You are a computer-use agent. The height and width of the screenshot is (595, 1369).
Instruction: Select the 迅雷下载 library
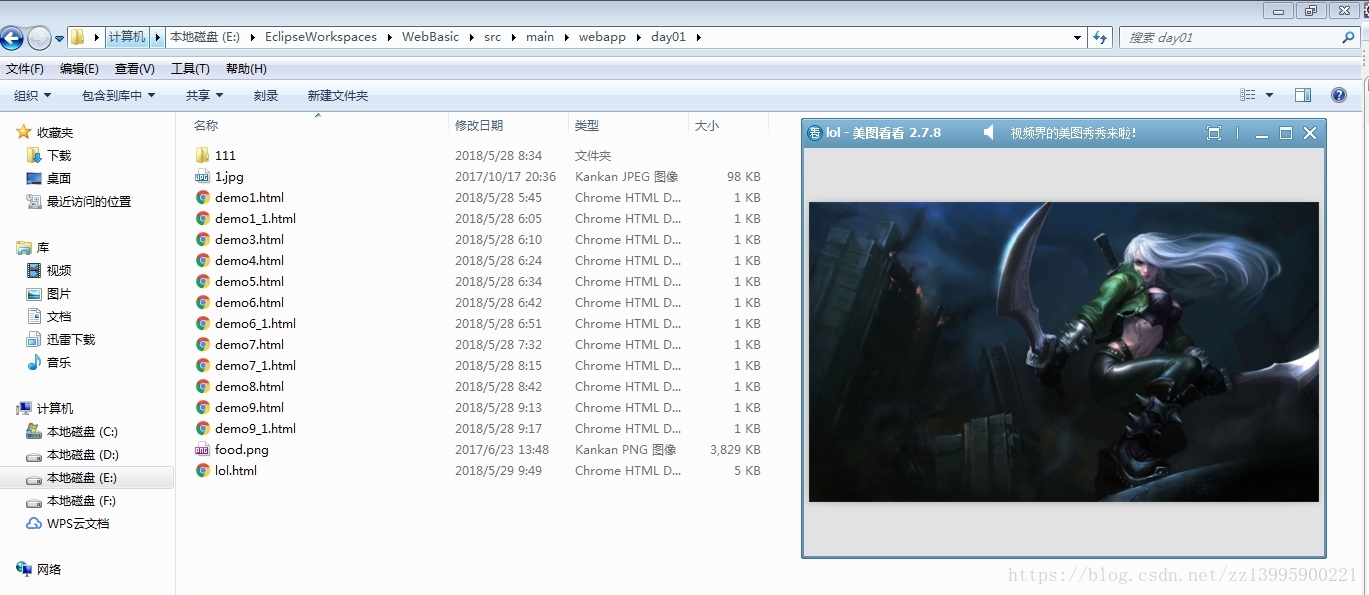70,339
